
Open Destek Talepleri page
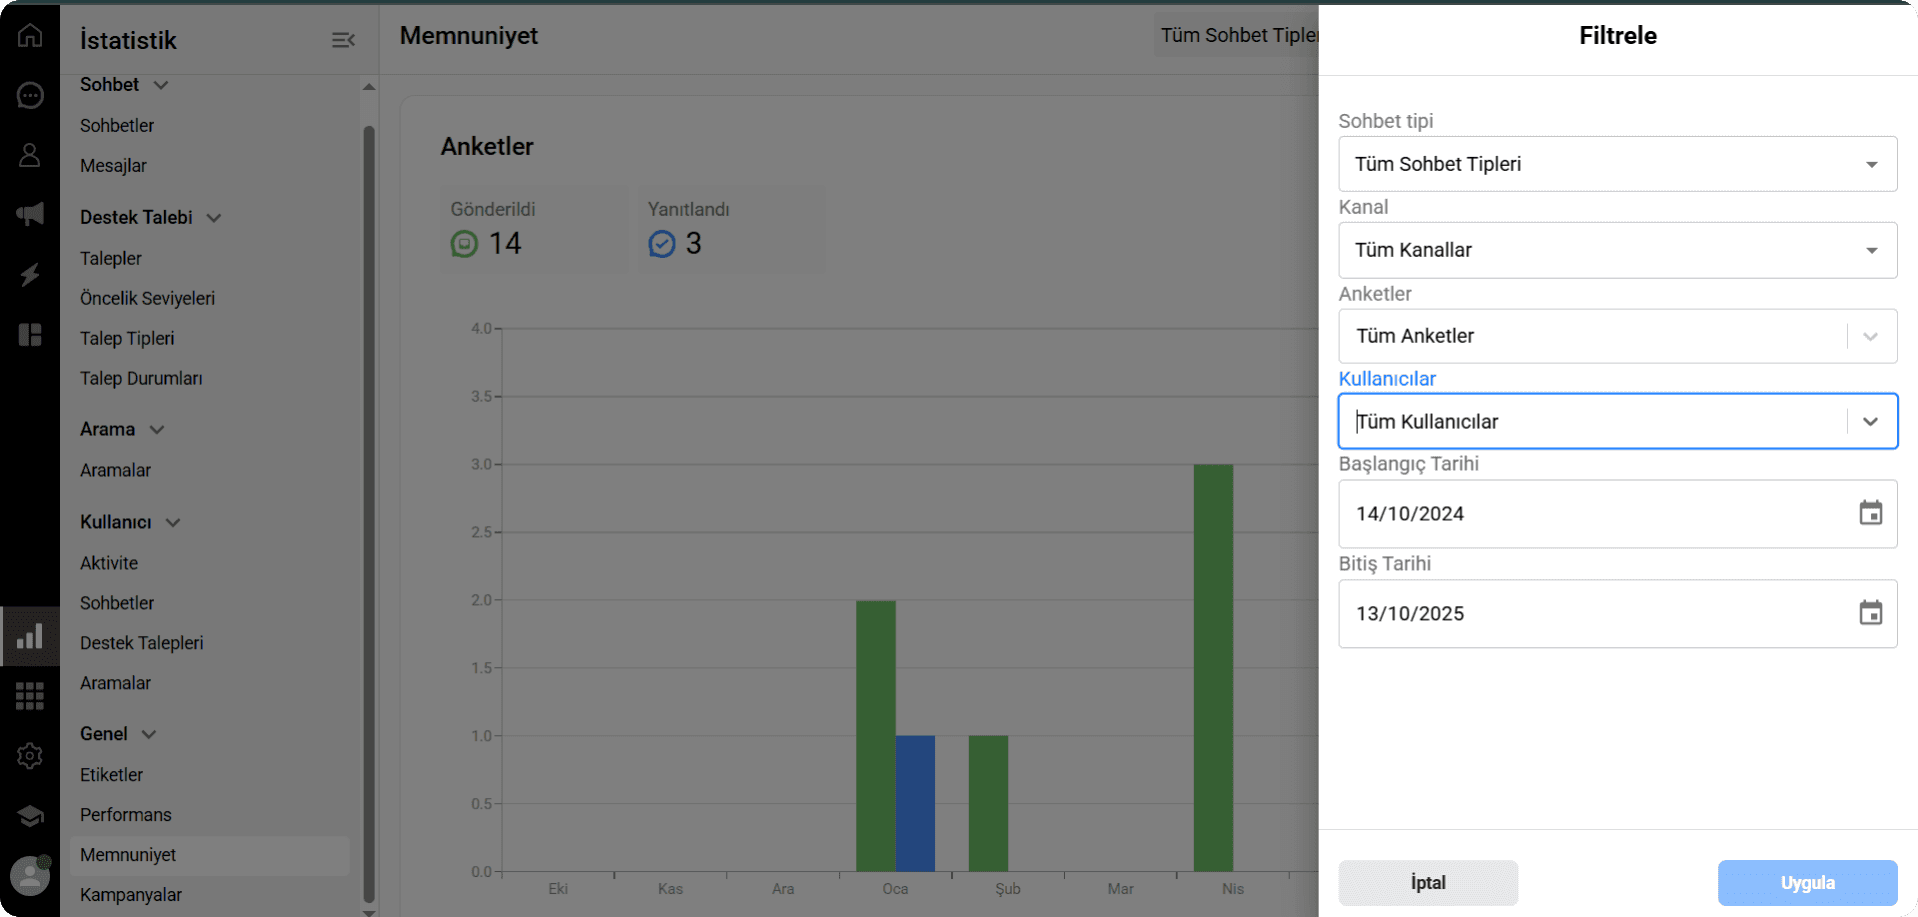point(141,644)
